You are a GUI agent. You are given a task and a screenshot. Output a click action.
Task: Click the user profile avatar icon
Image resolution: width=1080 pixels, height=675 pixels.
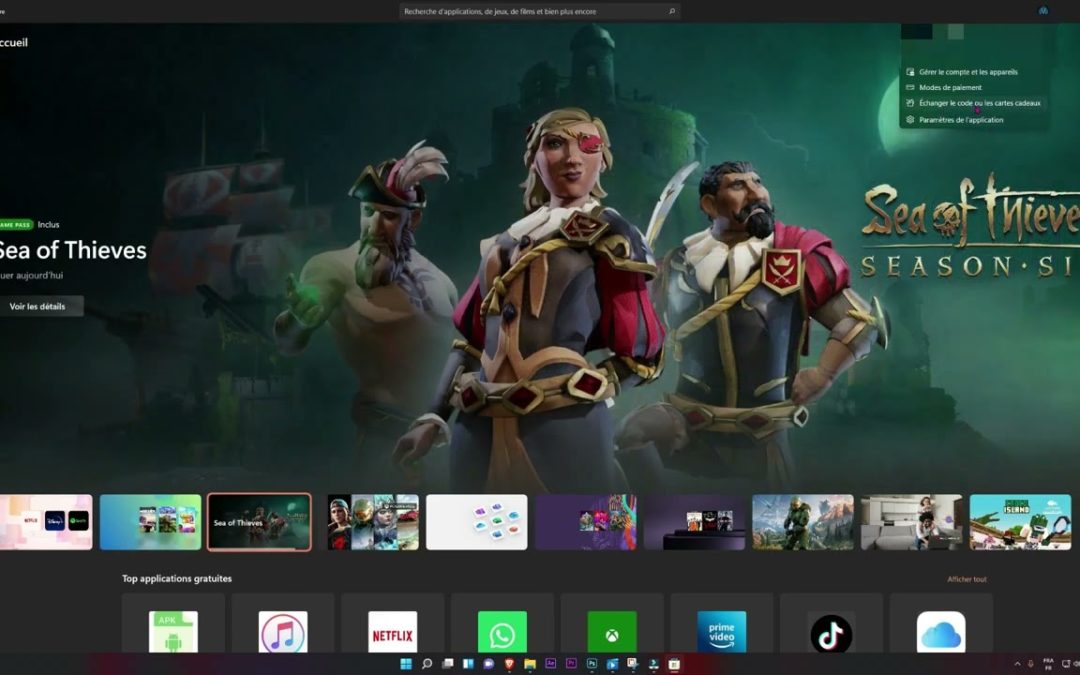tap(1043, 11)
